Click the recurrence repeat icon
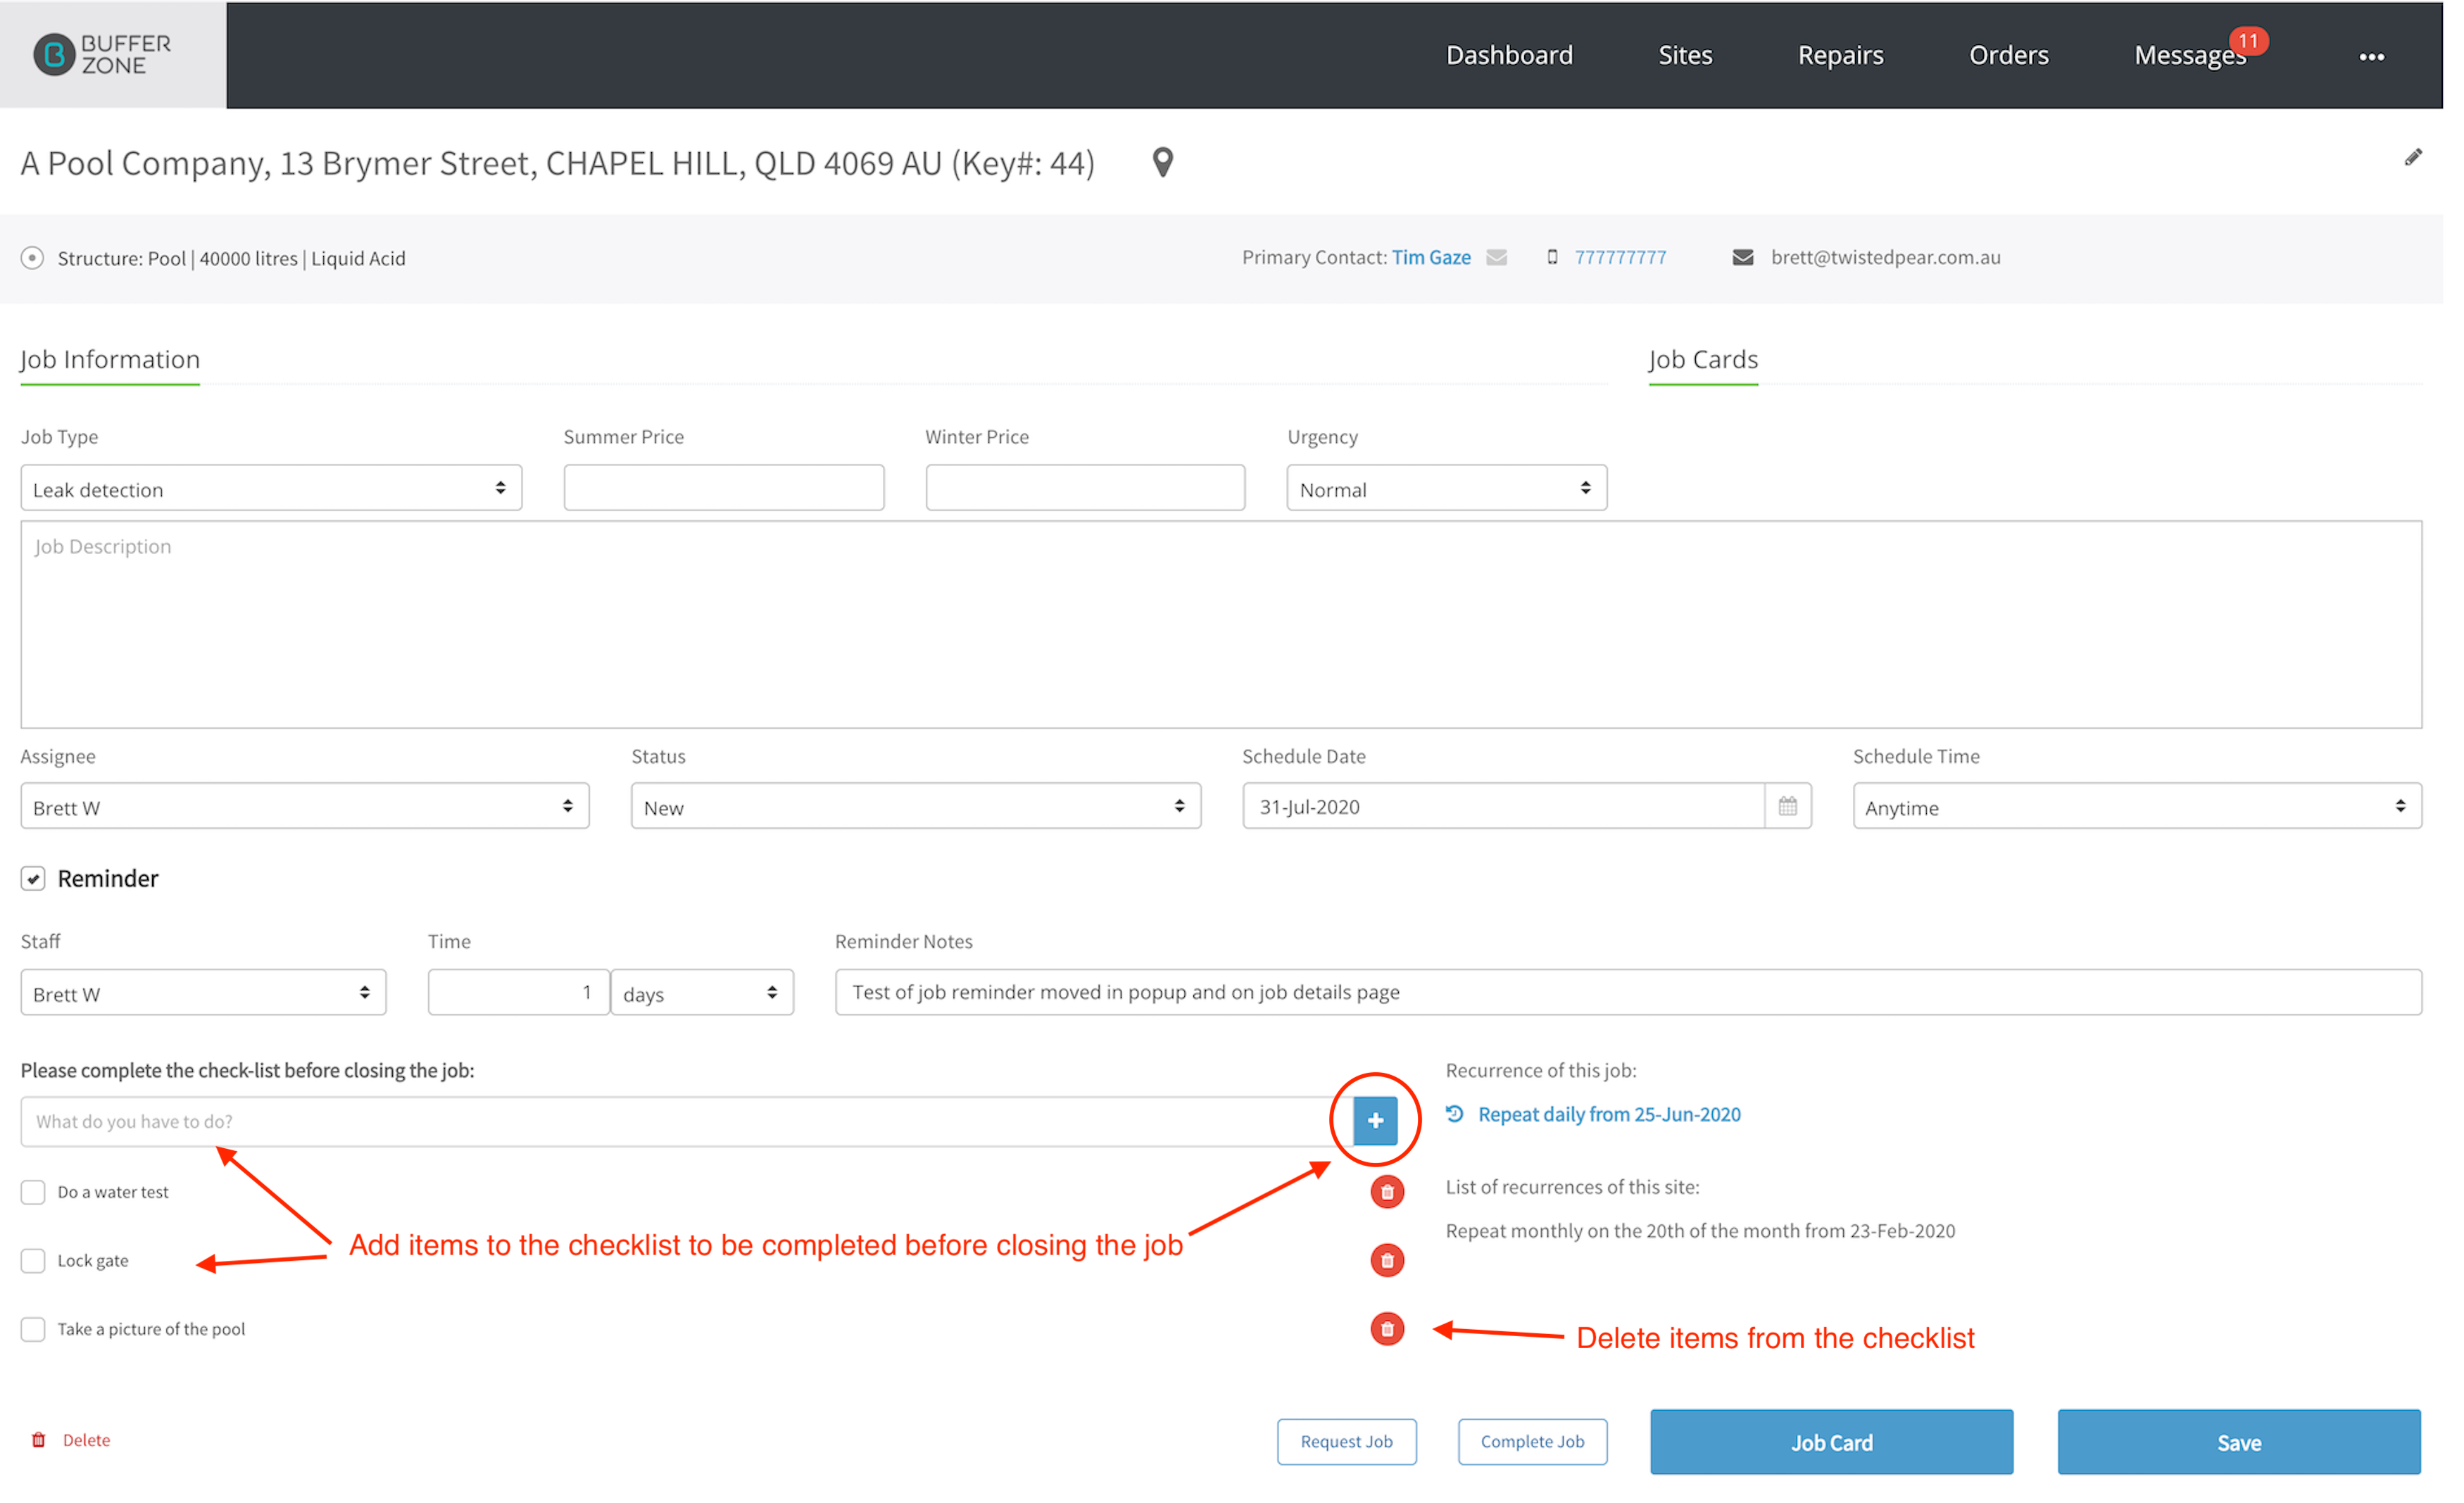This screenshot has width=2464, height=1503. (1455, 1114)
